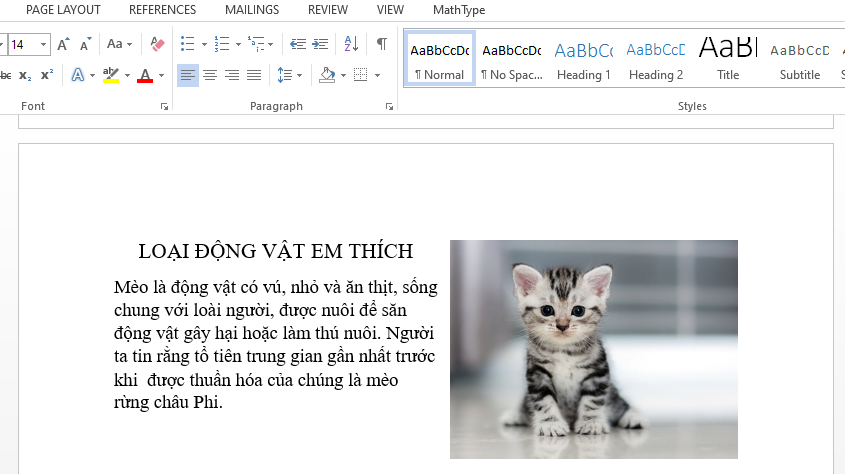Apply subscript formatting
This screenshot has height=474, width=845.
click(x=25, y=75)
